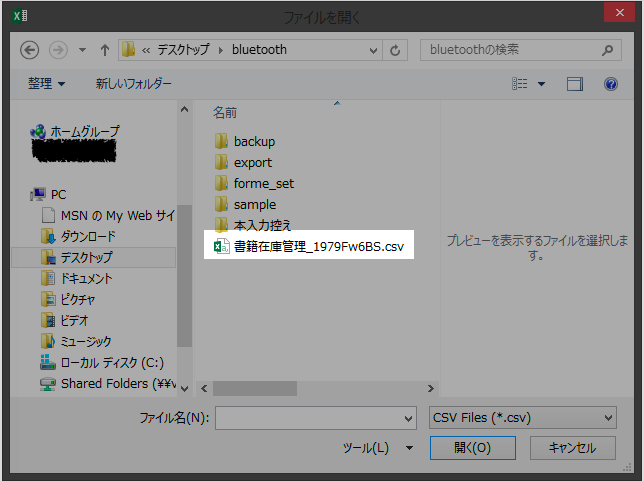Select ダウンロード in the navigation tree
Image resolution: width=644 pixels, height=481 pixels.
coord(88,236)
